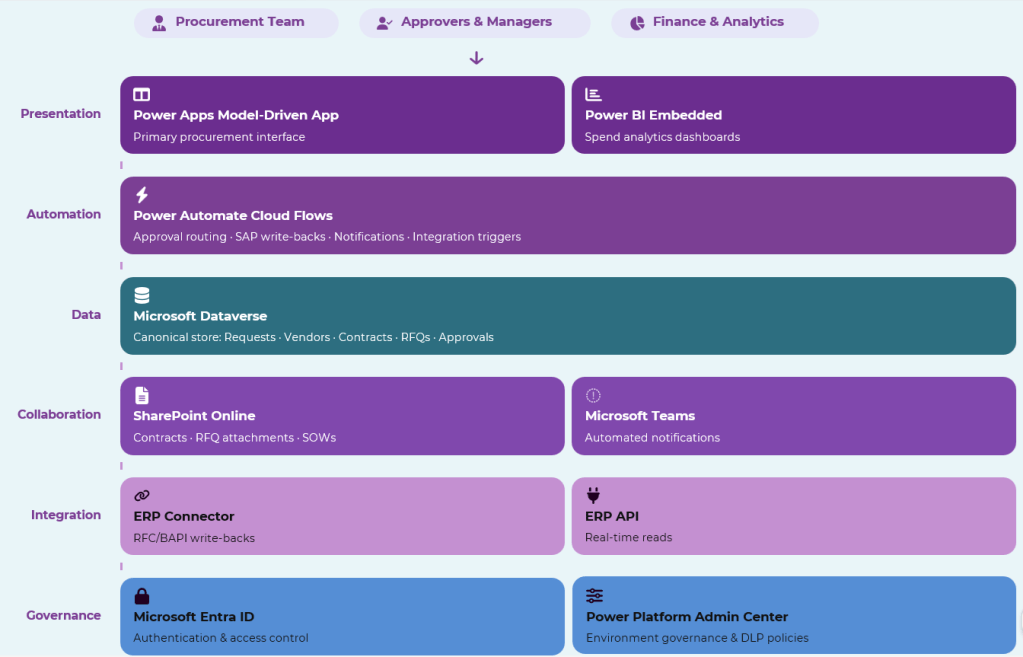The image size is (1023, 657).
Task: Select the Finance & Analytics pill
Action: coord(714,23)
